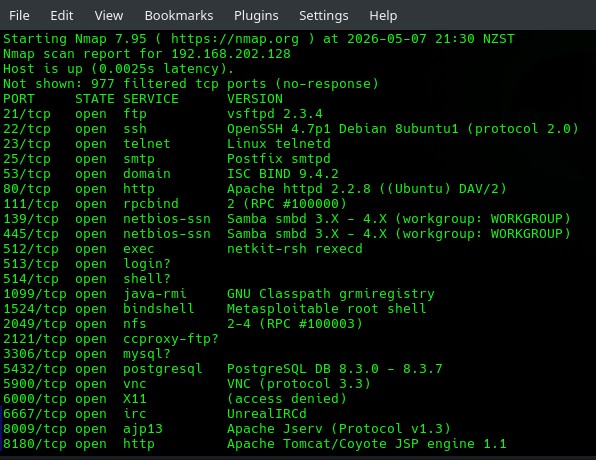
Task: Click '2 (RPC #100000)' version text
Action: click(x=287, y=204)
